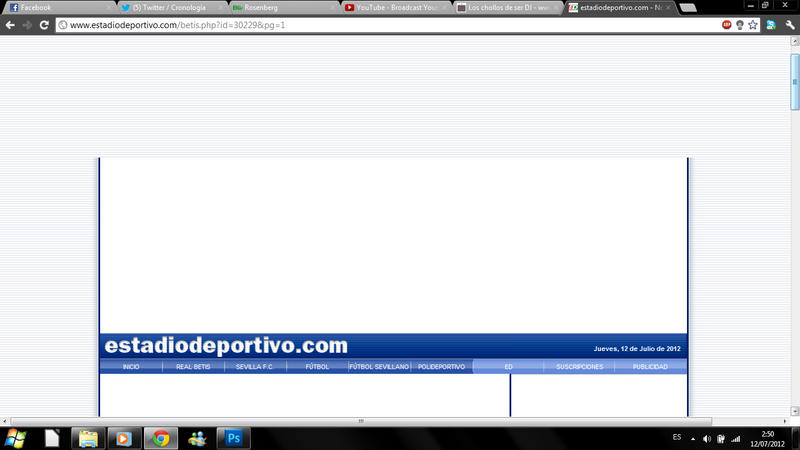Open the POLIDEPORTIVO section
This screenshot has width=800, height=450.
(441, 367)
